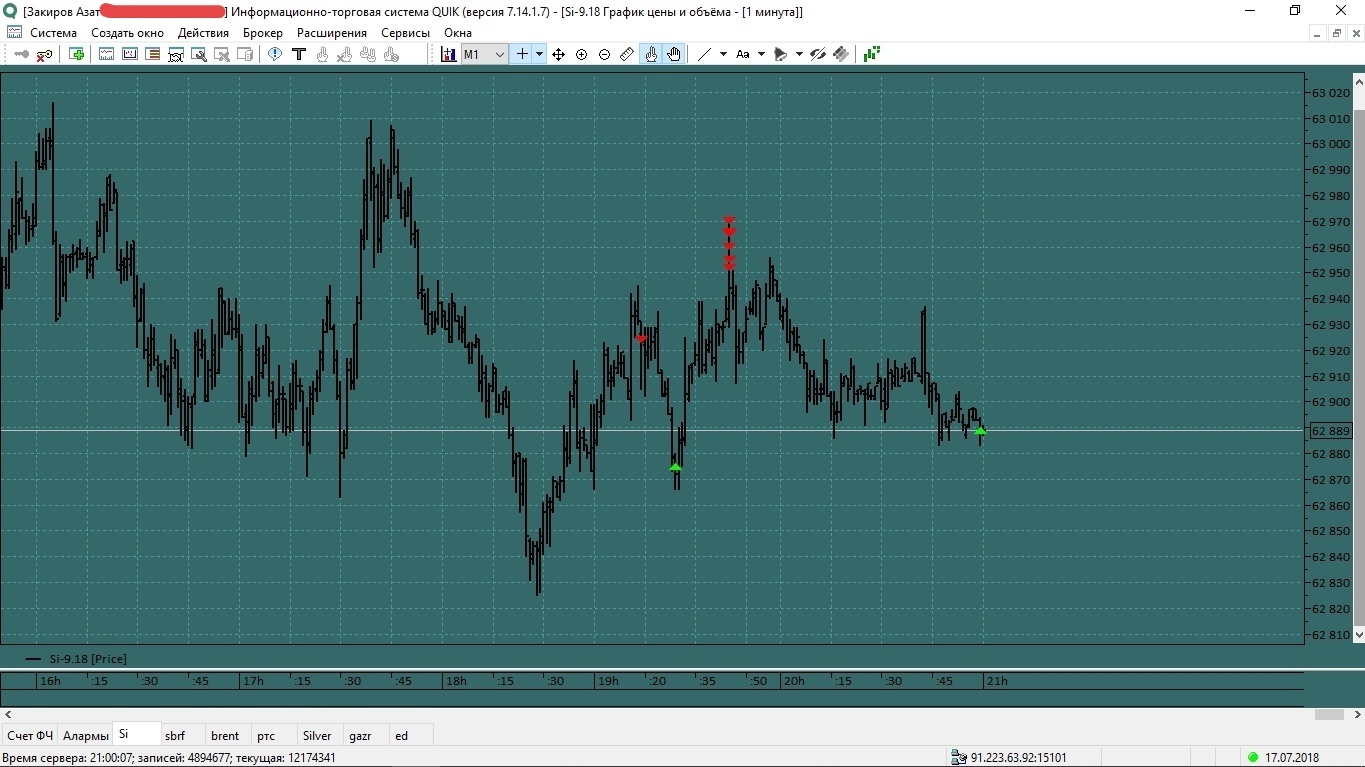Close the inner chart window
This screenshot has width=1365, height=767.
(1355, 33)
